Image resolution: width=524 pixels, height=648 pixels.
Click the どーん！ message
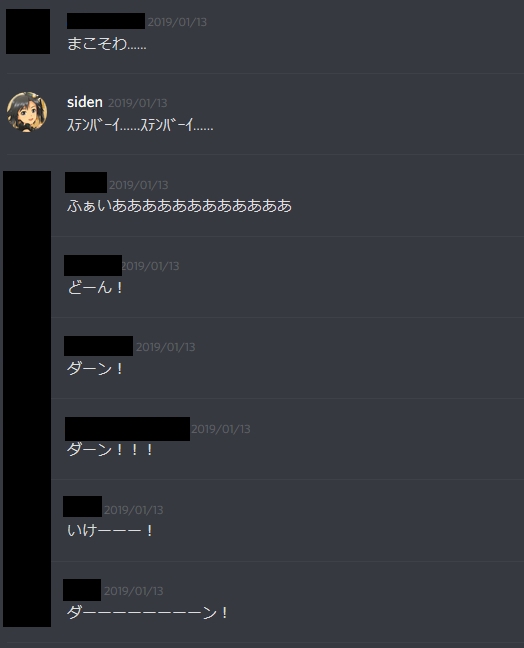[x=95, y=287]
